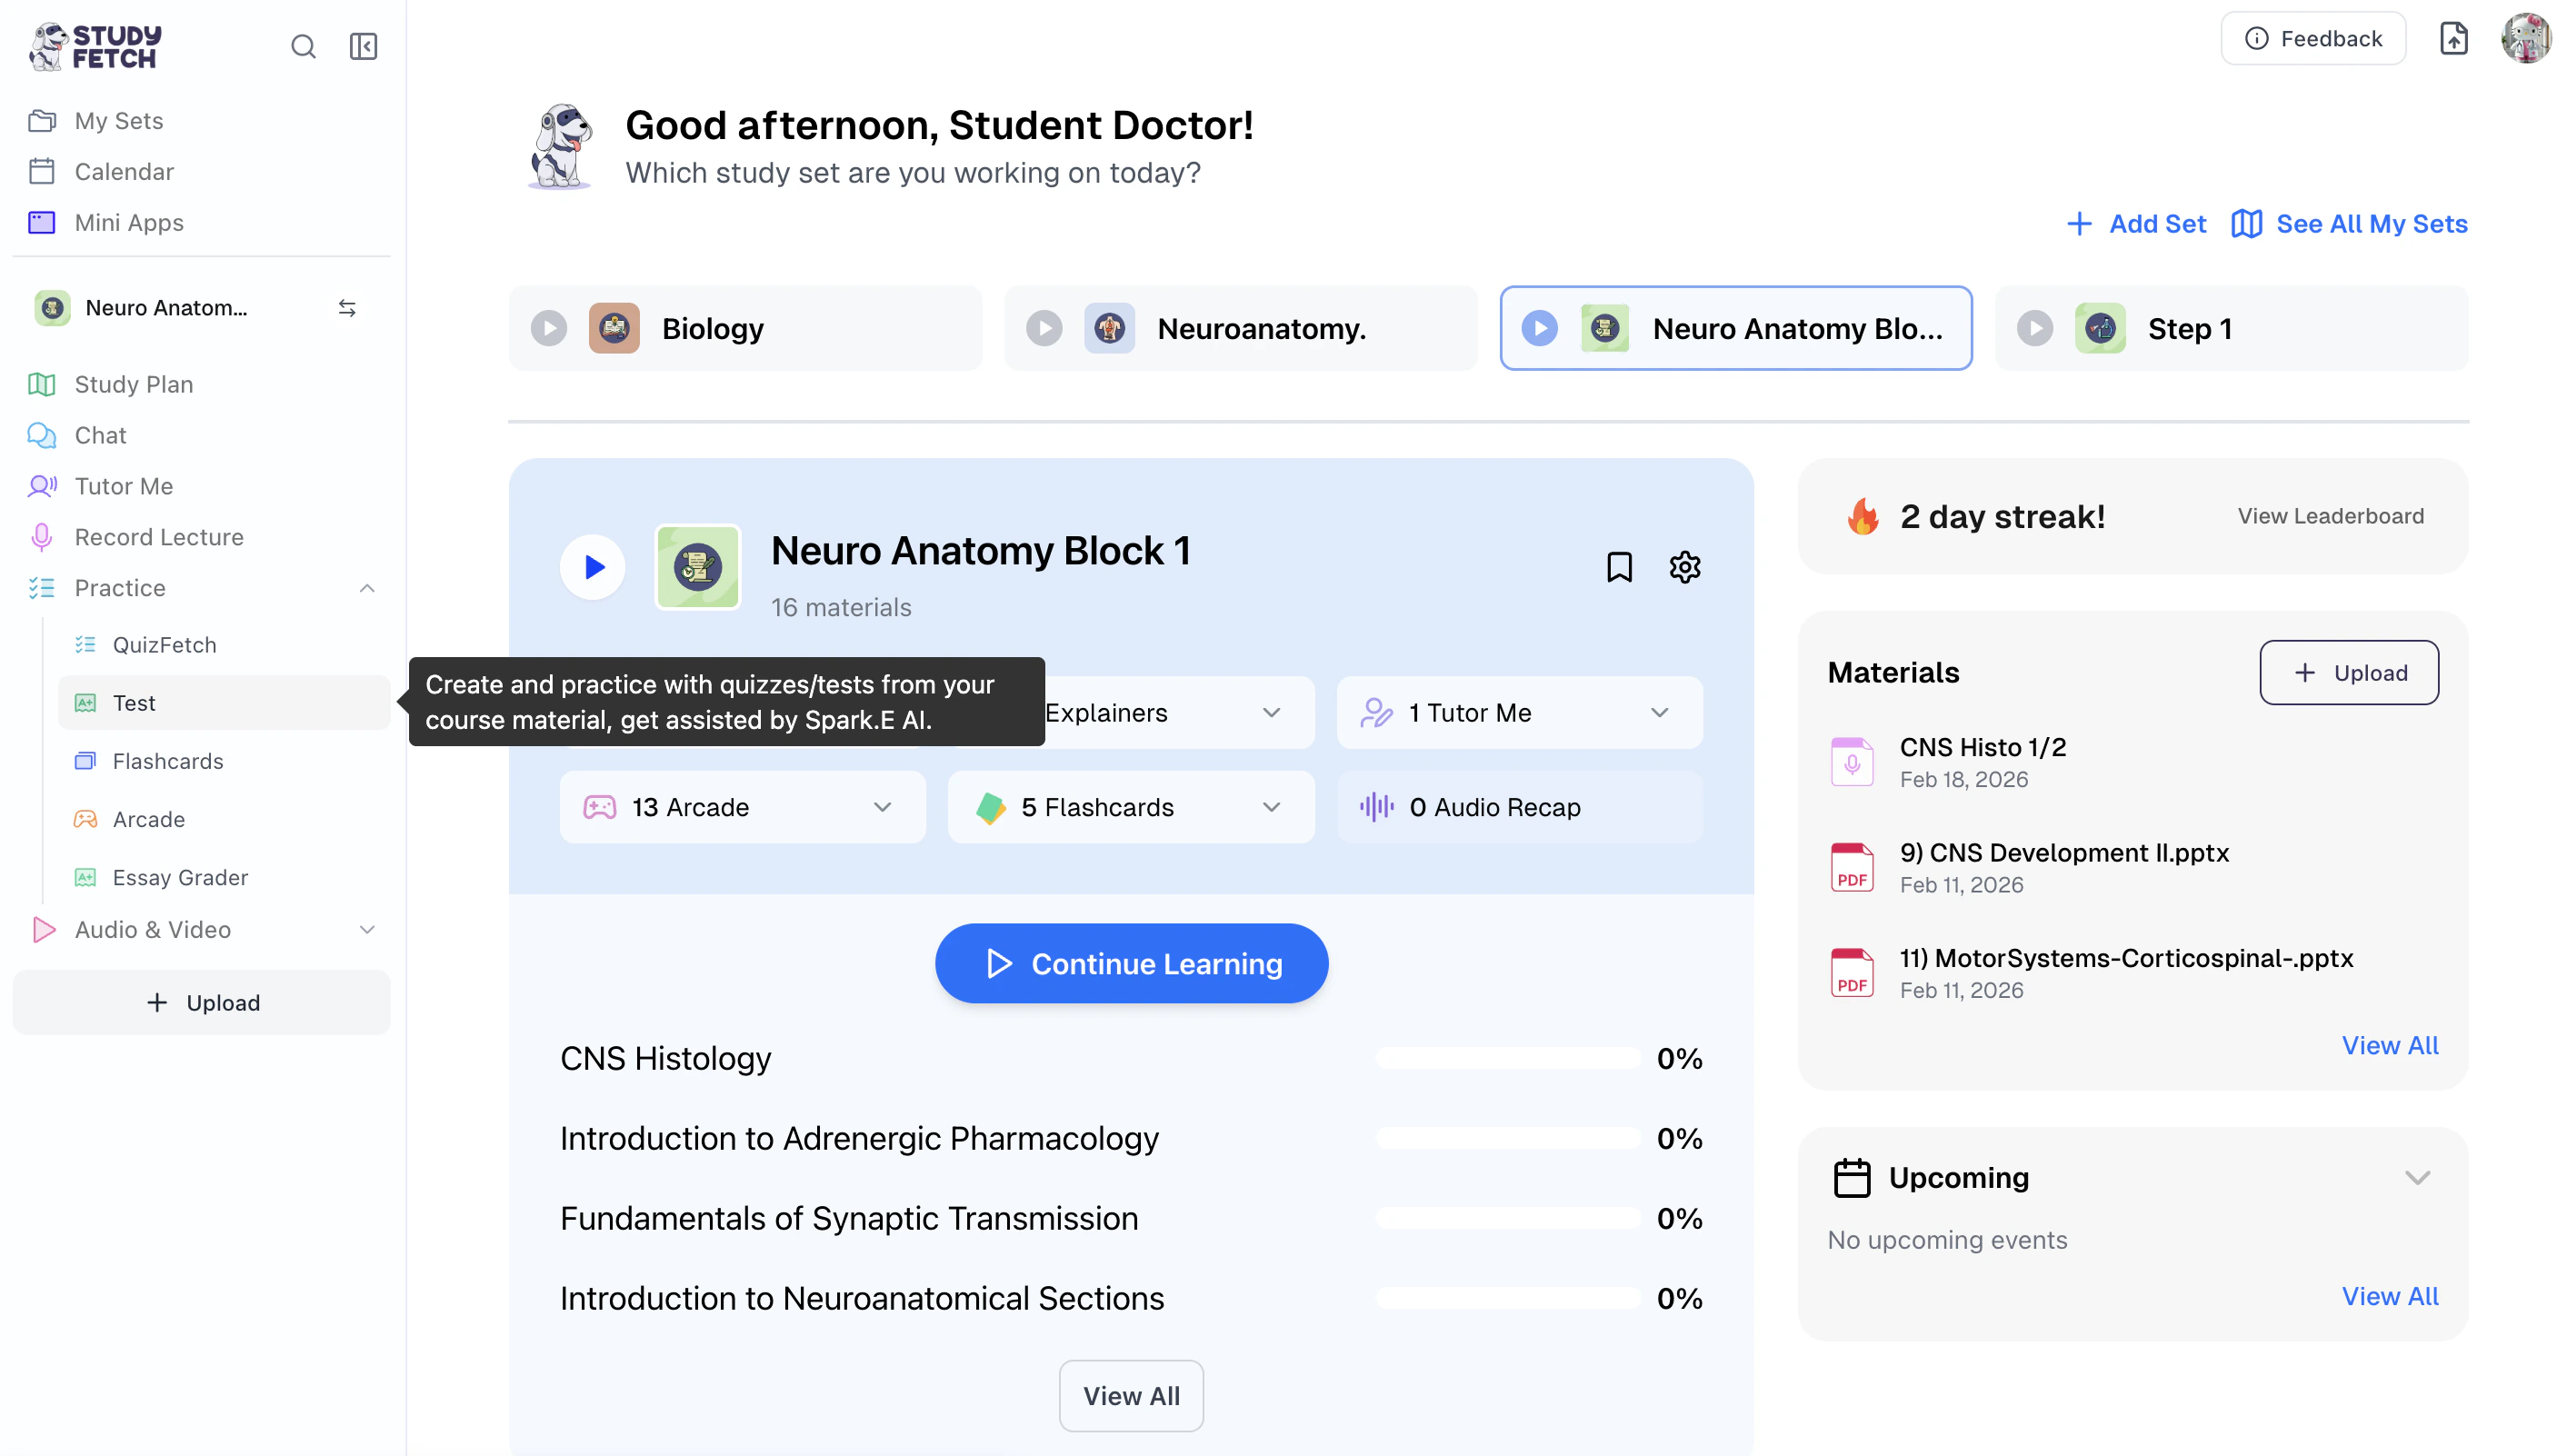The height and width of the screenshot is (1456, 2567).
Task: Toggle the bookmark on Neuro Anatomy Block 1
Action: coord(1619,567)
